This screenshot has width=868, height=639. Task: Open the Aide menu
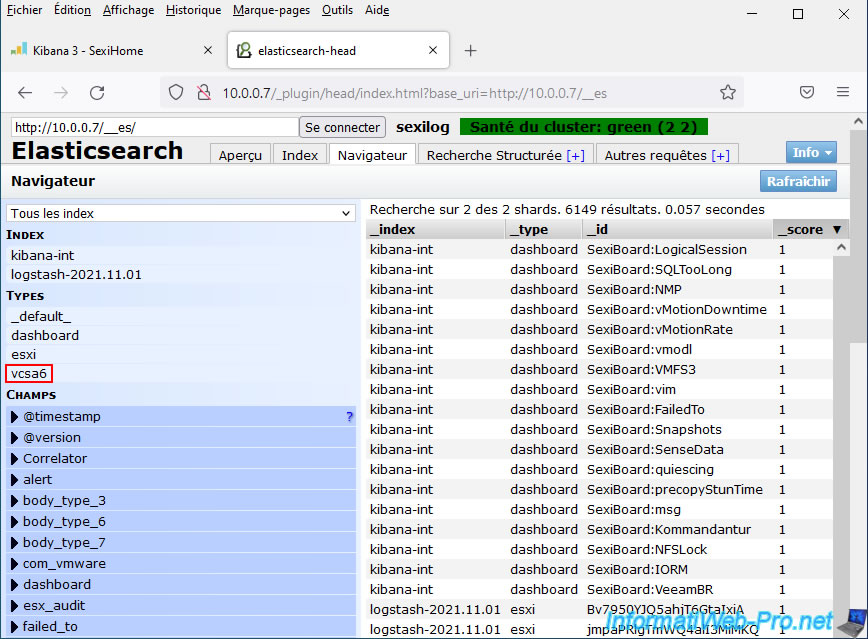377,10
